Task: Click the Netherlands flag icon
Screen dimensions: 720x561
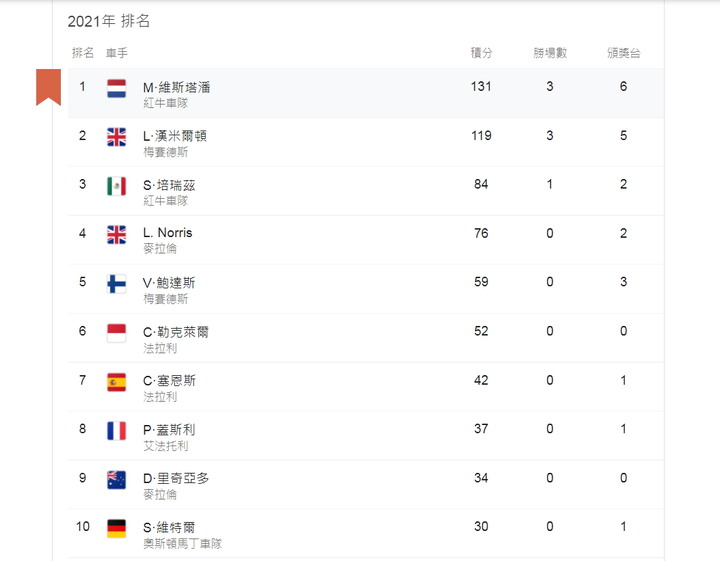Action: [117, 89]
